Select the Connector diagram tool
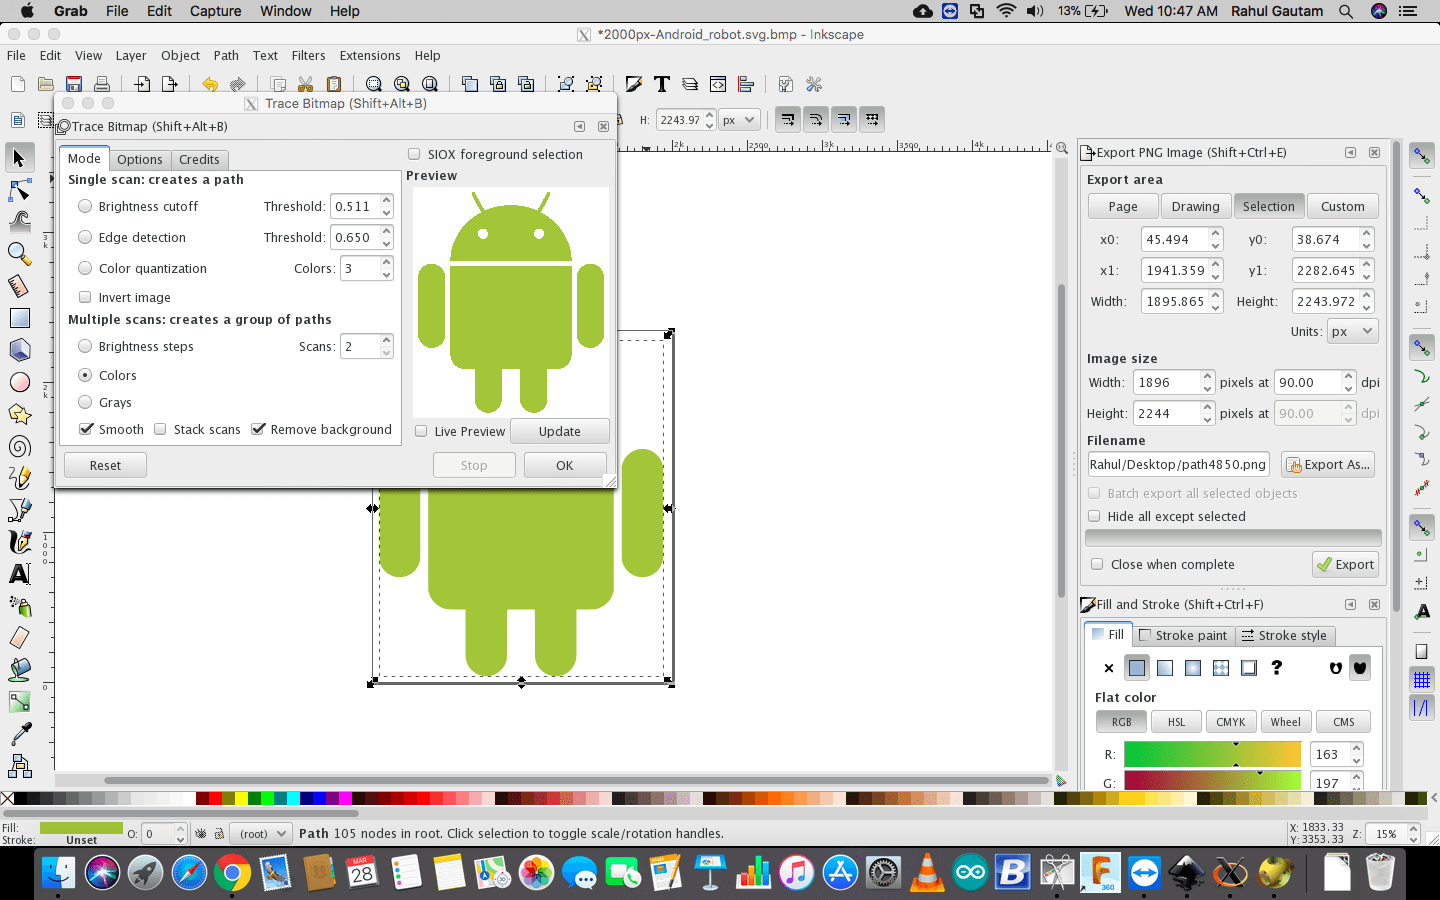 click(19, 766)
